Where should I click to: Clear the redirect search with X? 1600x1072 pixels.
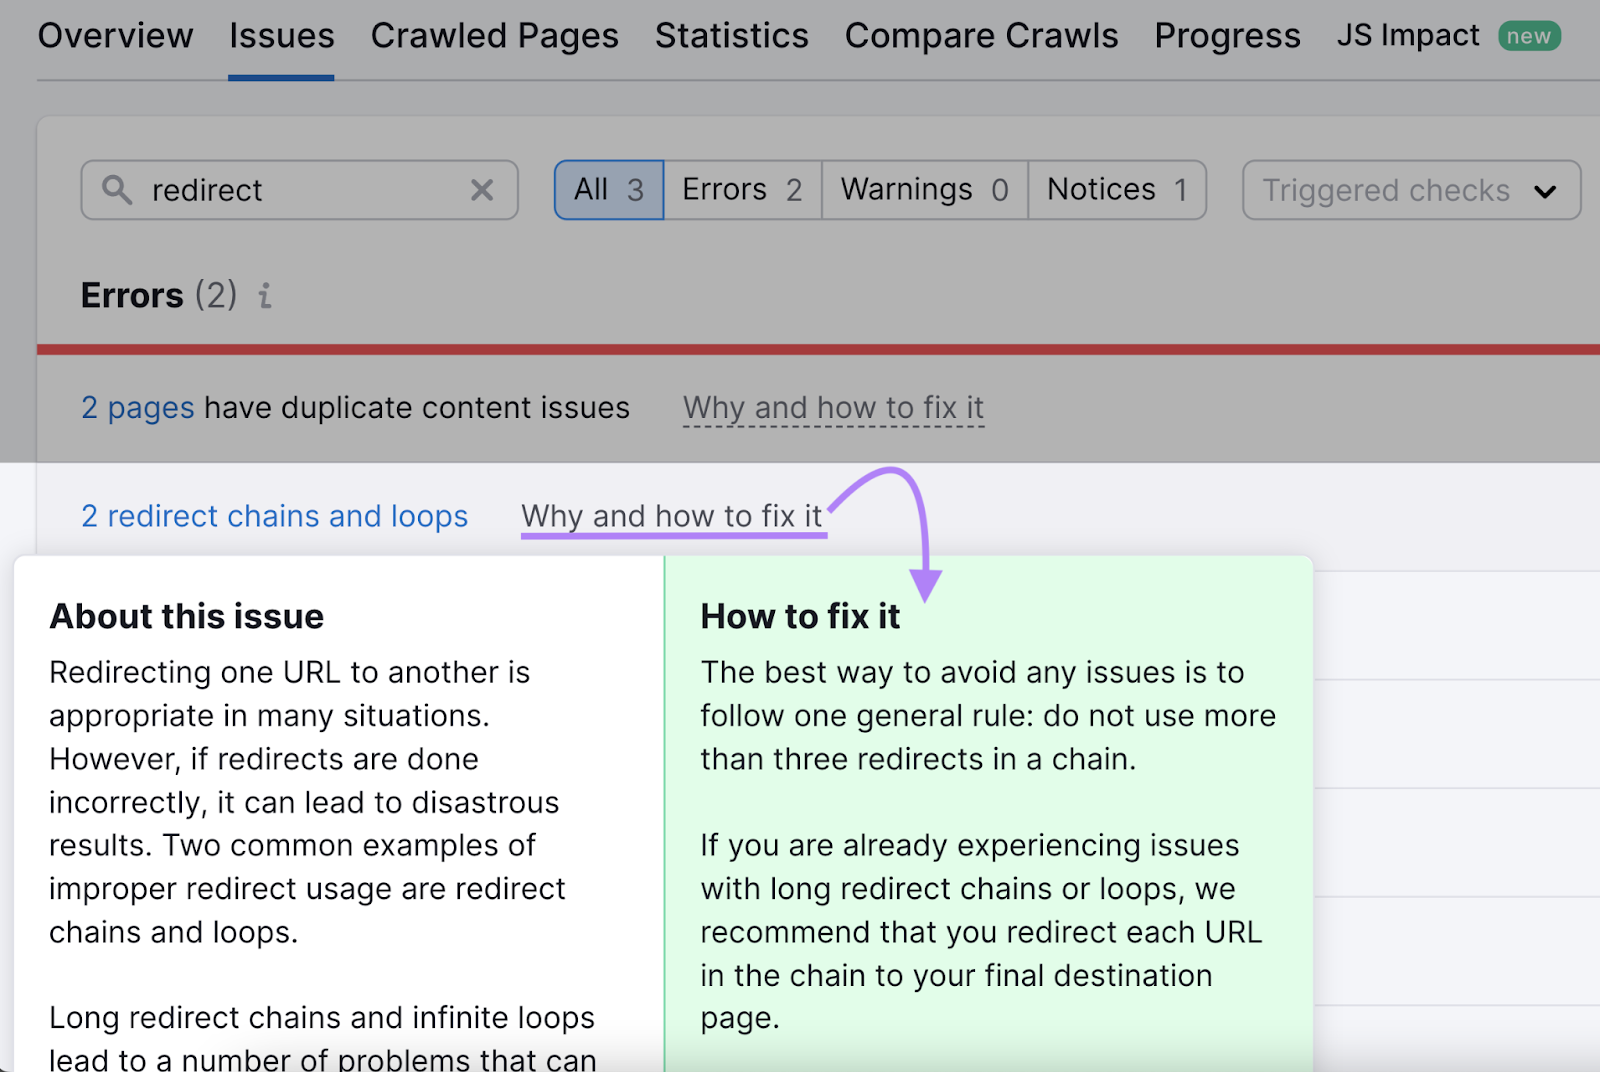pos(482,190)
